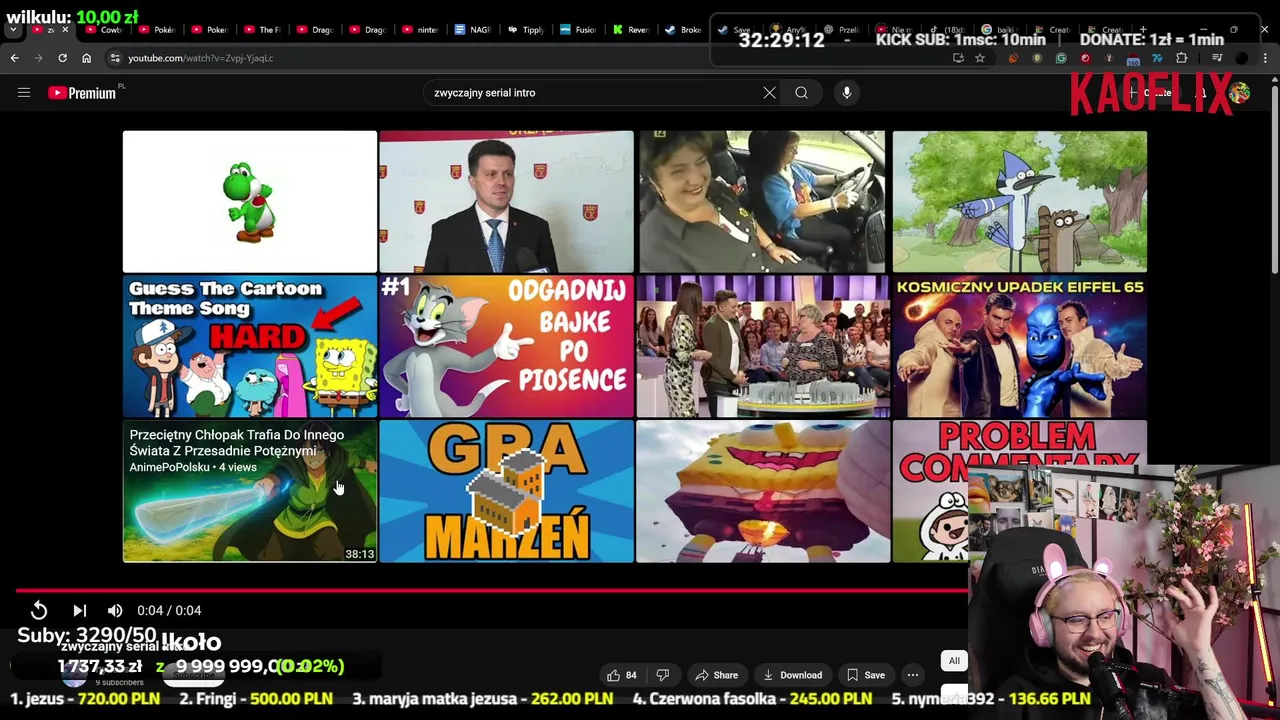The height and width of the screenshot is (720, 1280).
Task: Open Gra Marzeń suggested video
Action: [506, 491]
